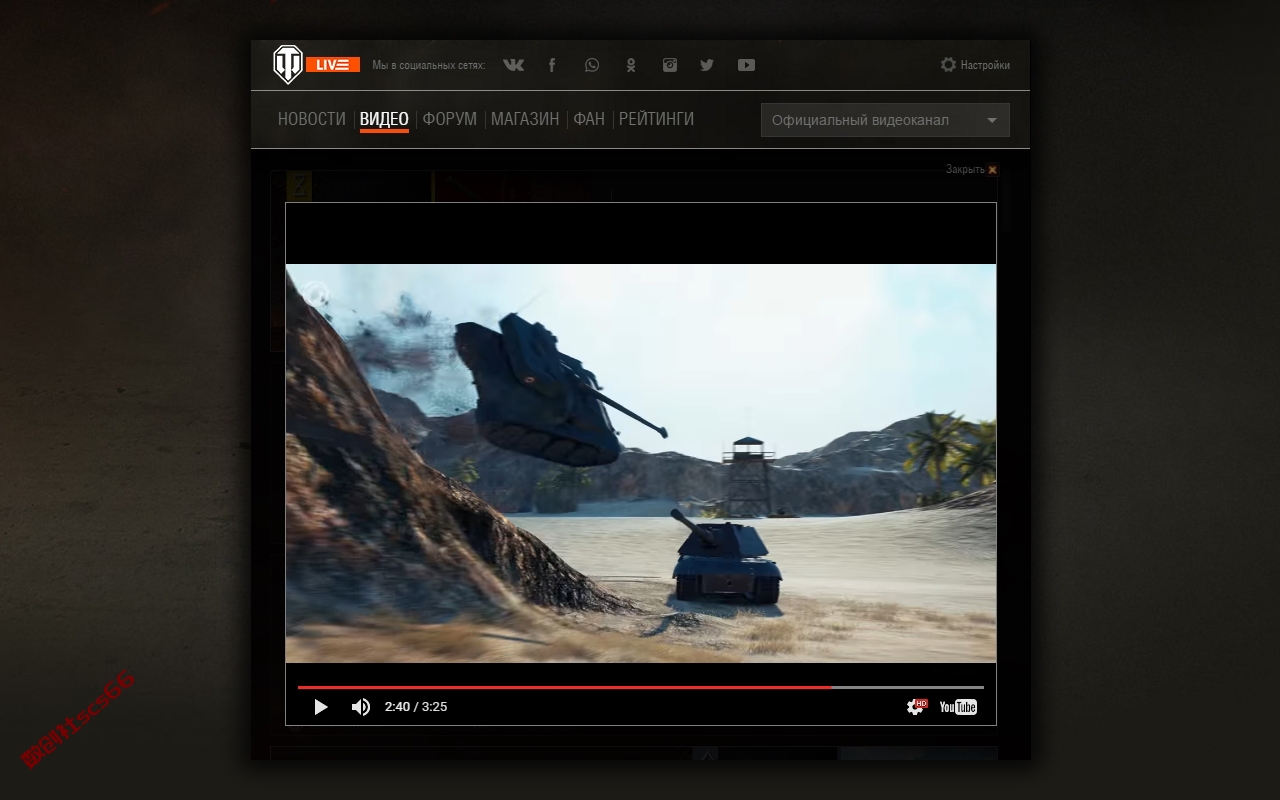Click the Мы в социальных сетях label
Image resolution: width=1280 pixels, height=800 pixels.
[429, 65]
